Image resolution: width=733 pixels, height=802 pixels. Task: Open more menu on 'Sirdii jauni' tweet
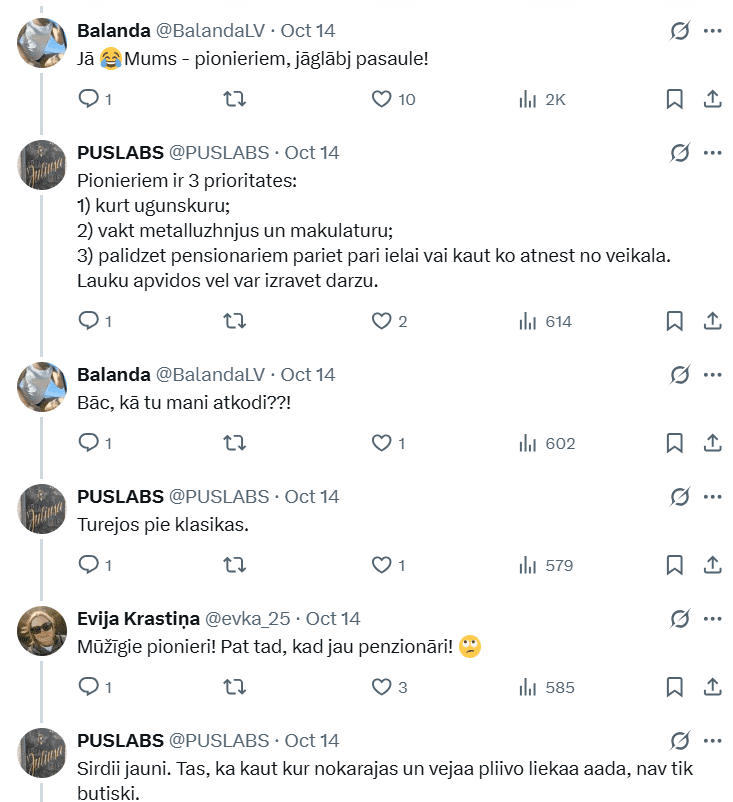713,740
